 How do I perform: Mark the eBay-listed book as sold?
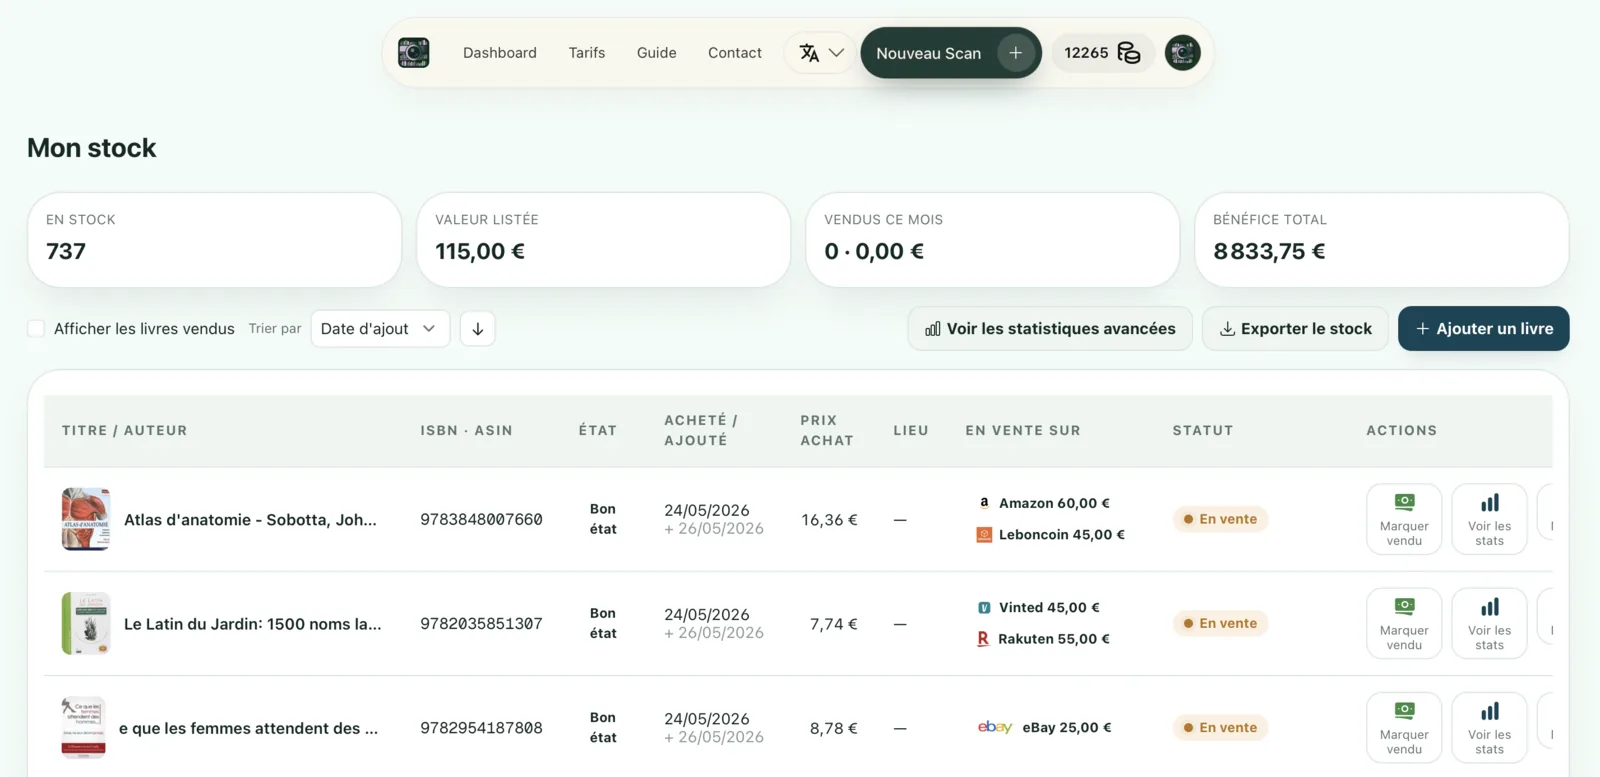1404,727
